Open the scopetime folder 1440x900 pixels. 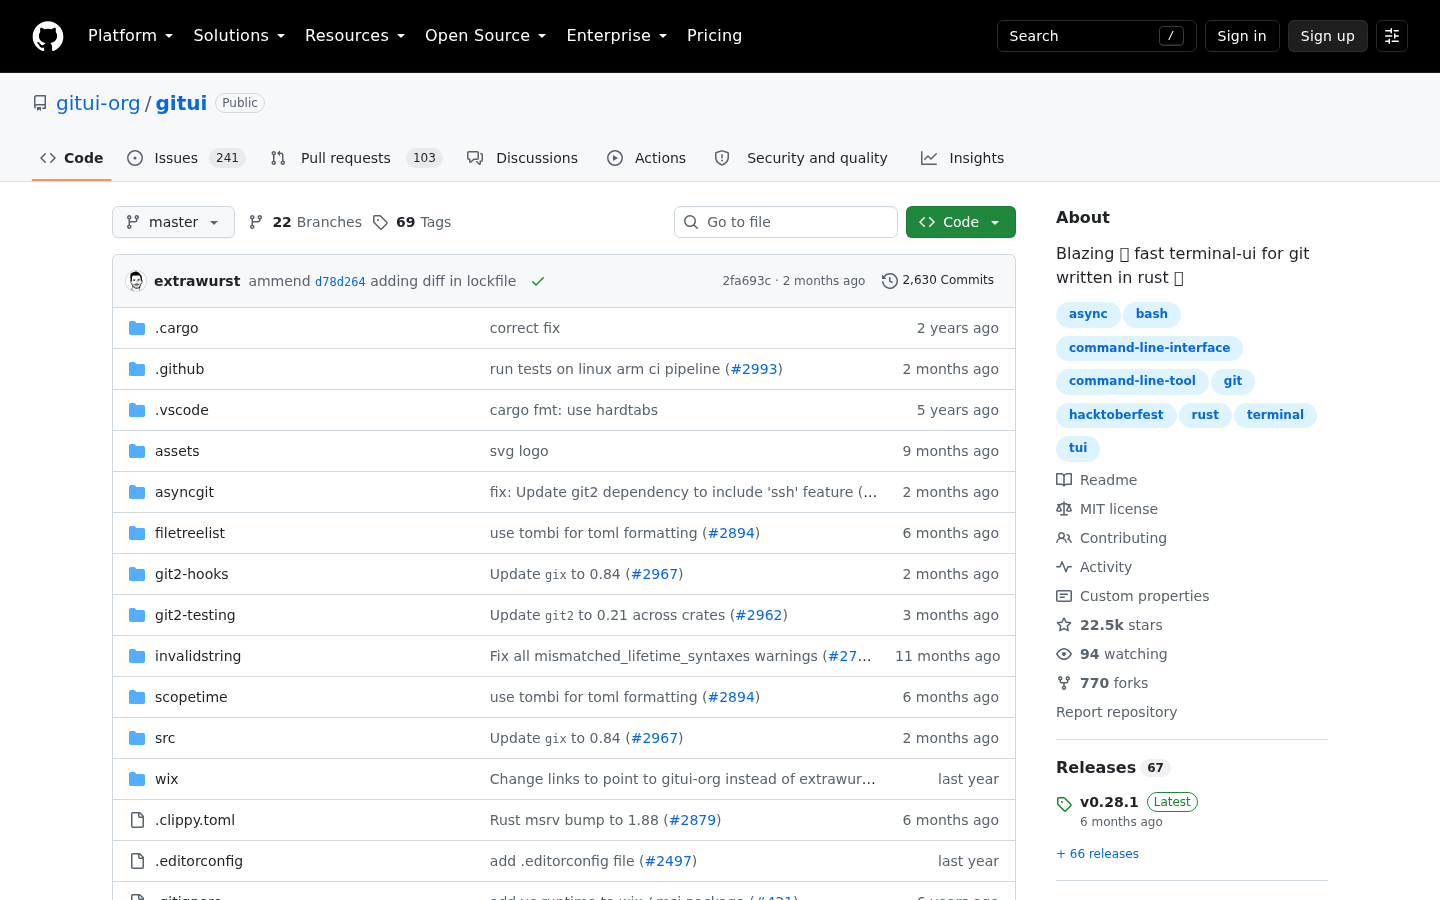[191, 697]
